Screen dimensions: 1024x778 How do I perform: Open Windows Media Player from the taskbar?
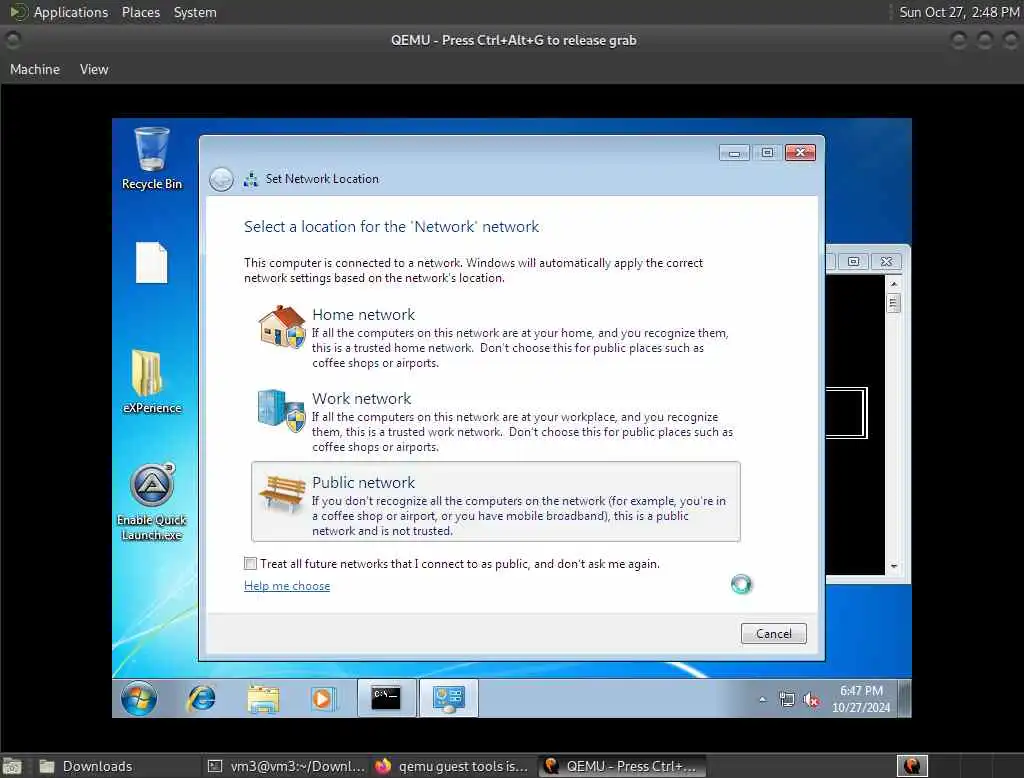coord(323,698)
